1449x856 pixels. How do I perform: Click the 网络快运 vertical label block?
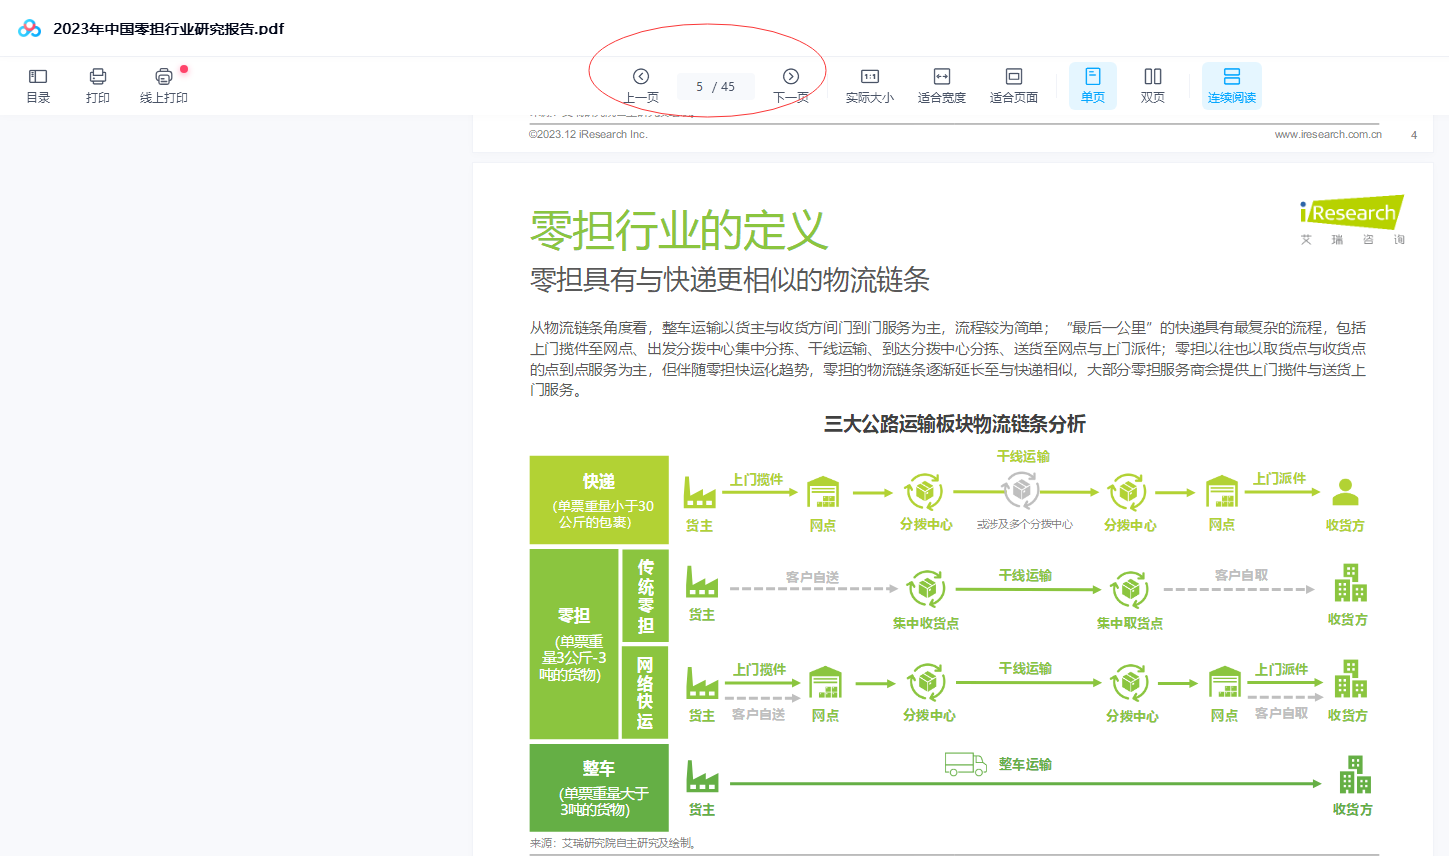point(645,693)
